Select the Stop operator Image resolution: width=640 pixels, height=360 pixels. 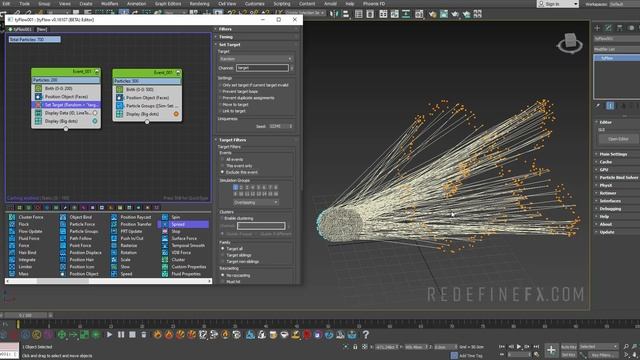click(176, 231)
